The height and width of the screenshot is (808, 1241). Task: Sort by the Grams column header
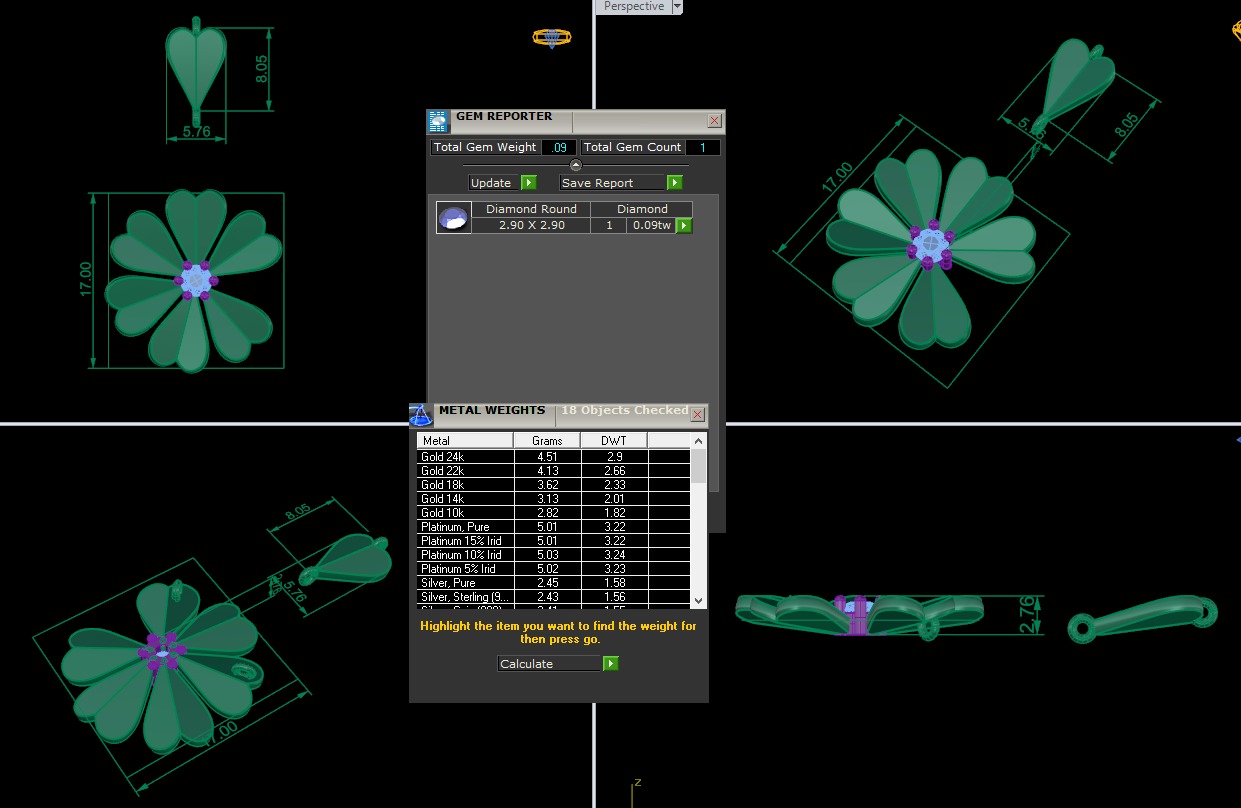click(547, 441)
